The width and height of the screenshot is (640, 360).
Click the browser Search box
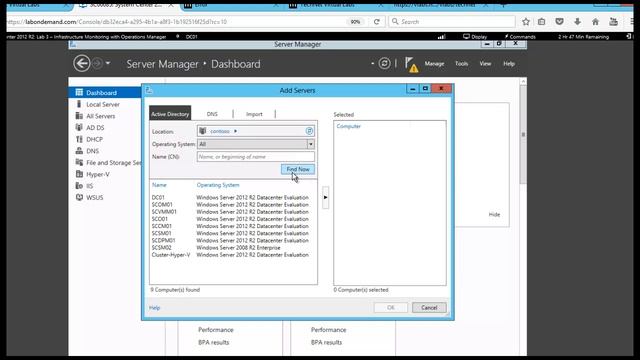point(451,22)
